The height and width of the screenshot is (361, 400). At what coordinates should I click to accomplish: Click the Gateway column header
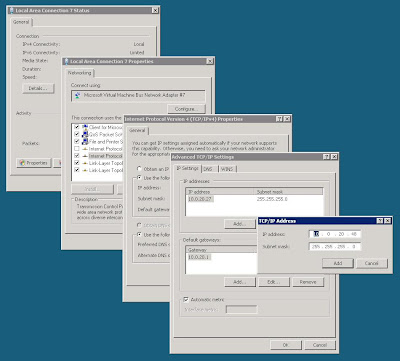click(x=221, y=250)
